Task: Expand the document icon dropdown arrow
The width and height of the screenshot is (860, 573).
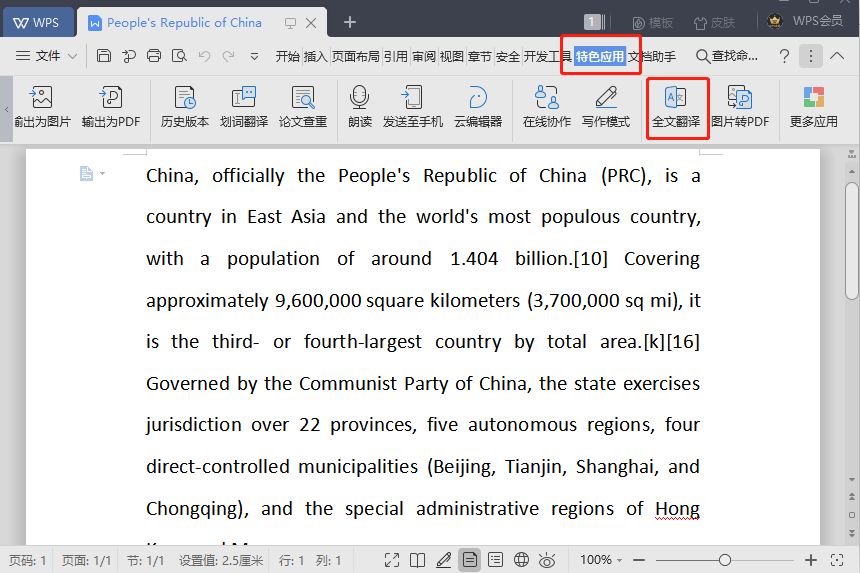Action: tap(103, 173)
